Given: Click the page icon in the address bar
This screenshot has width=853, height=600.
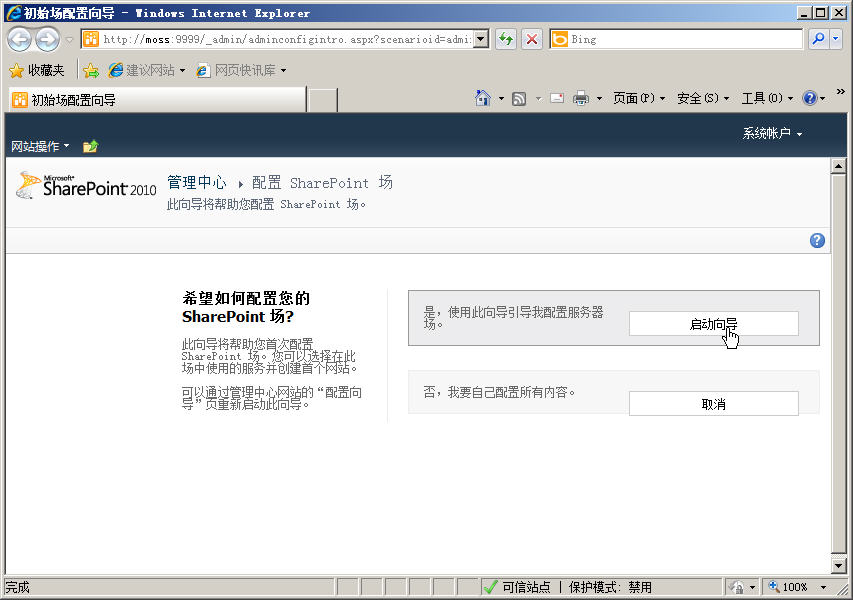Looking at the screenshot, I should (x=91, y=39).
